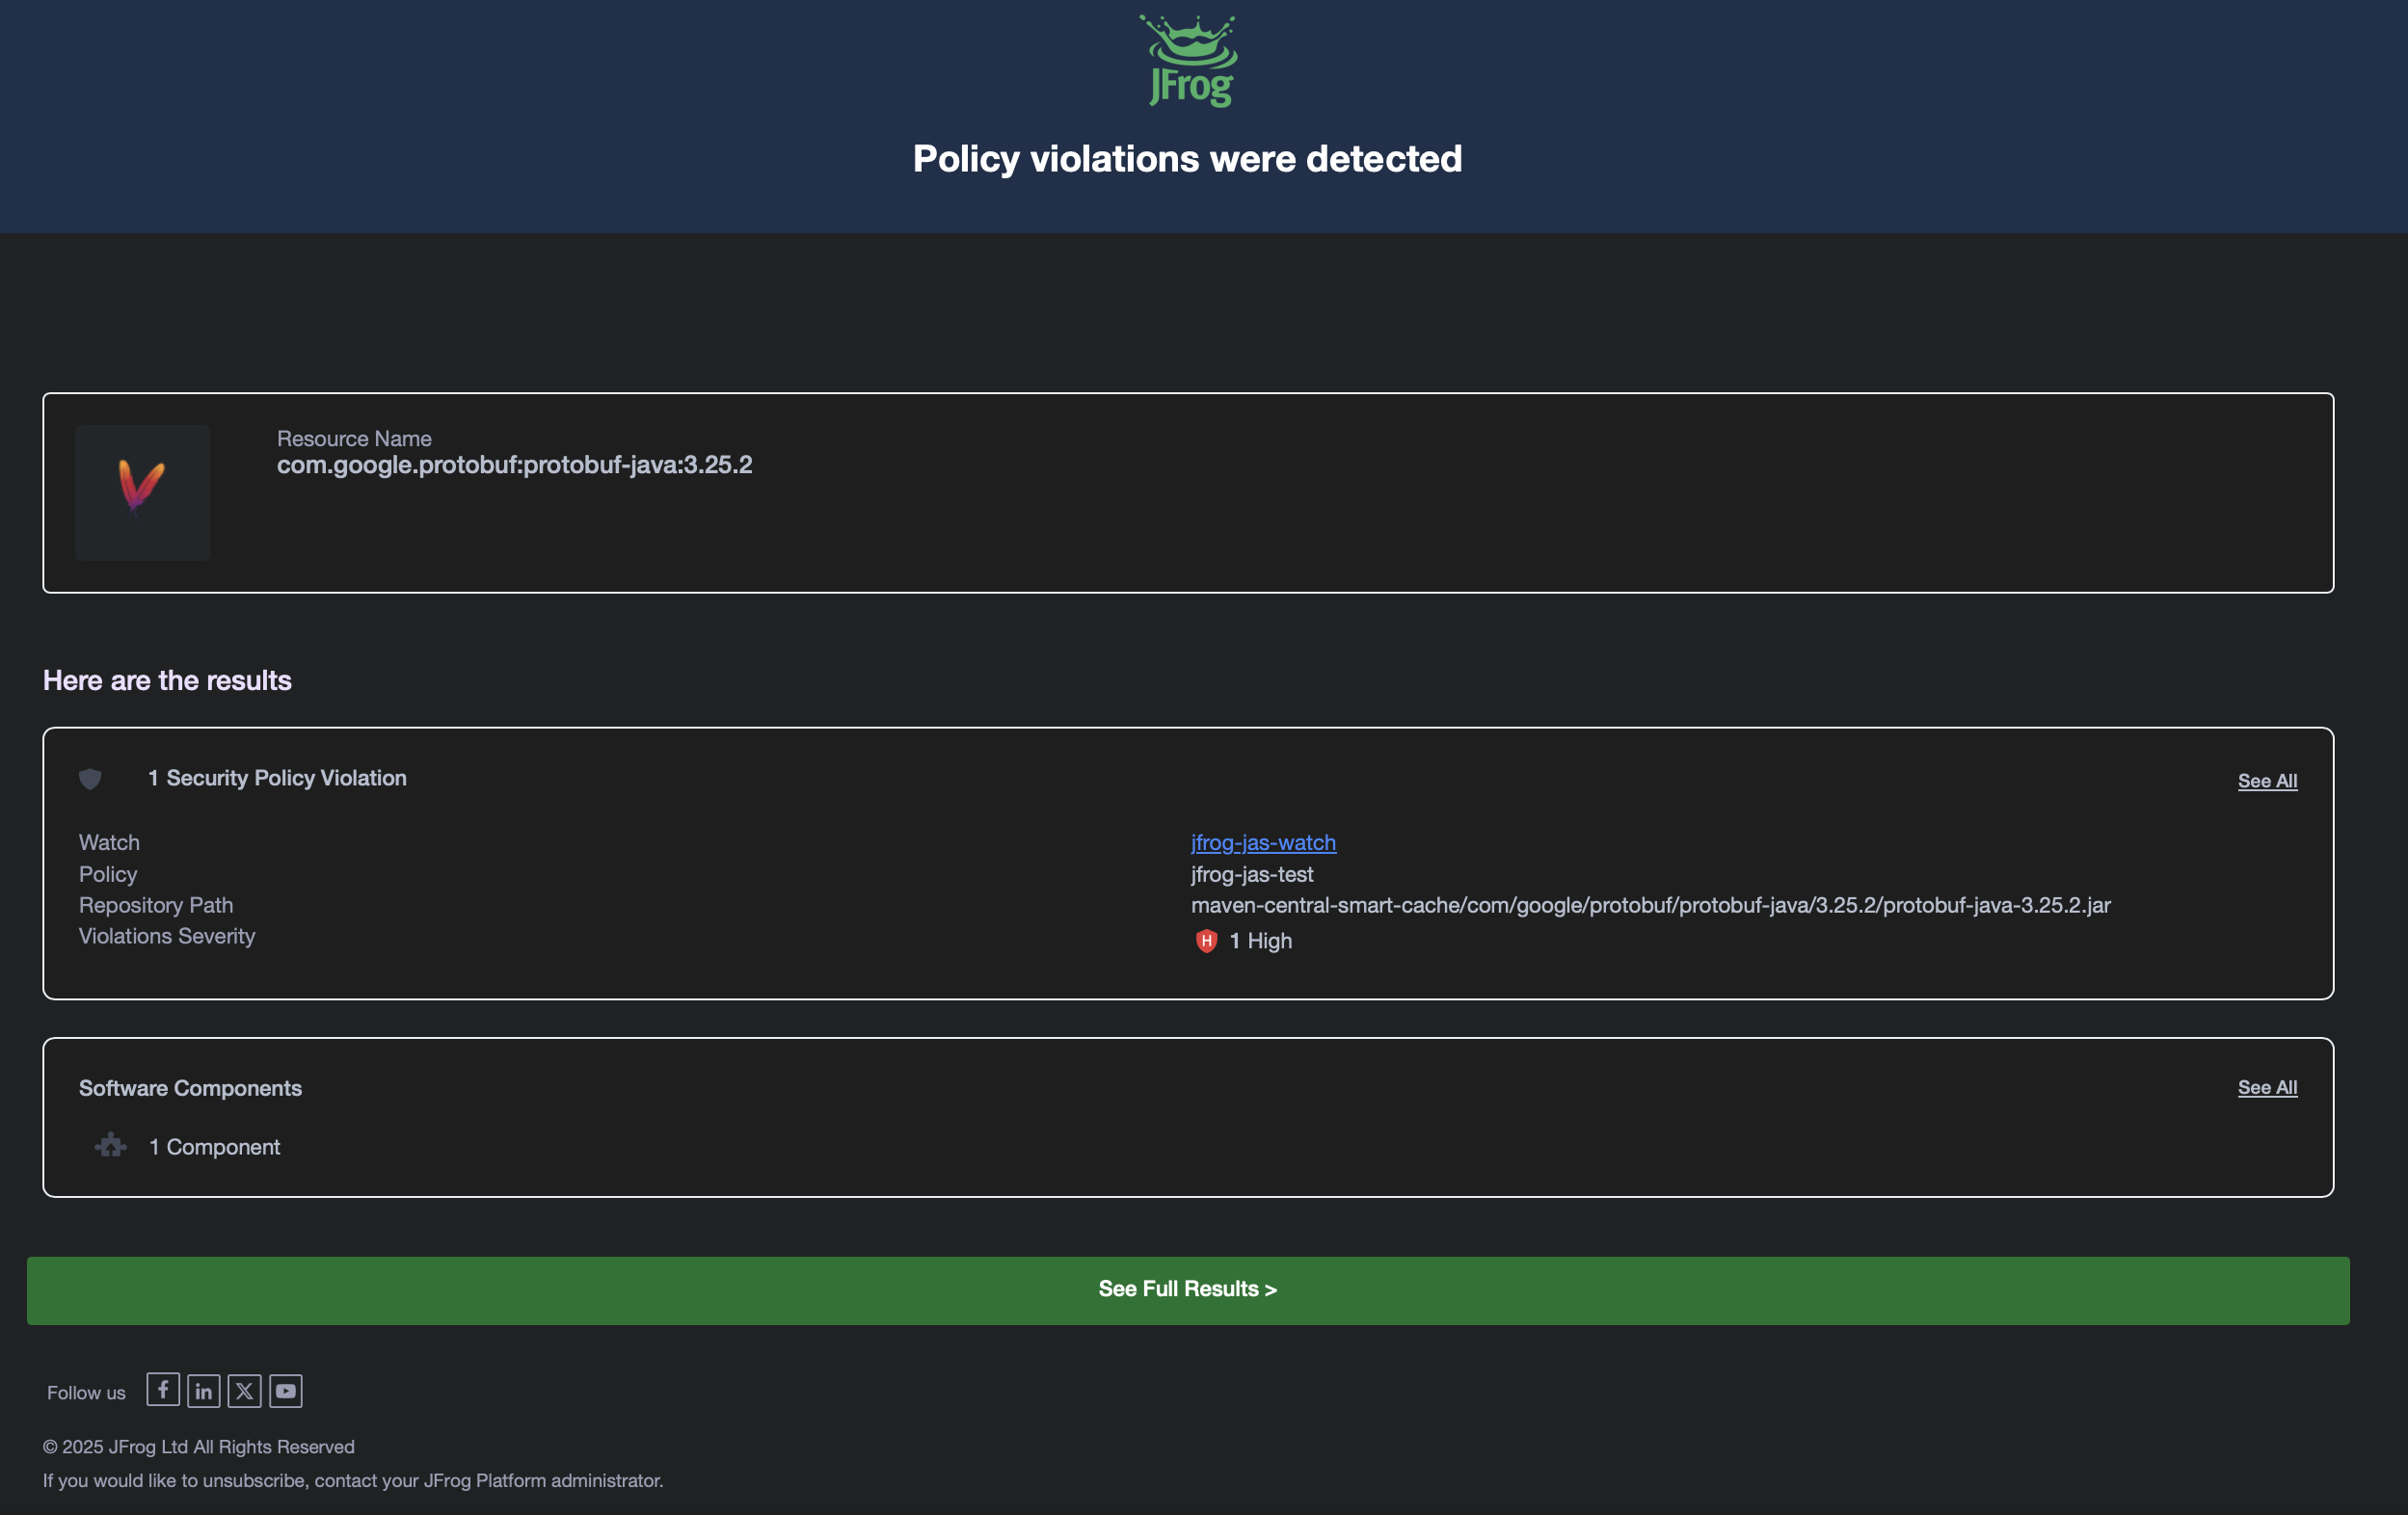This screenshot has width=2408, height=1515.
Task: Click the shield icon beside Security Policy Violation
Action: coord(90,778)
